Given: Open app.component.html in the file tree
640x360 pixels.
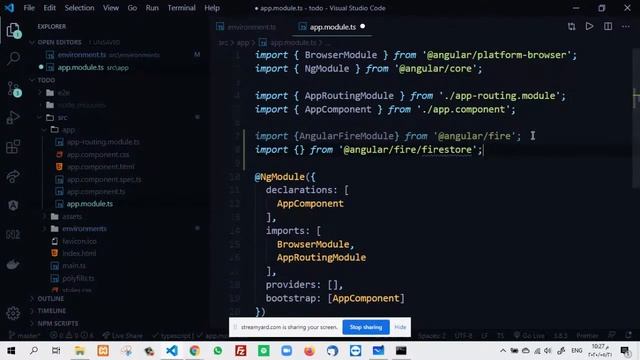Looking at the screenshot, I should [x=100, y=167].
